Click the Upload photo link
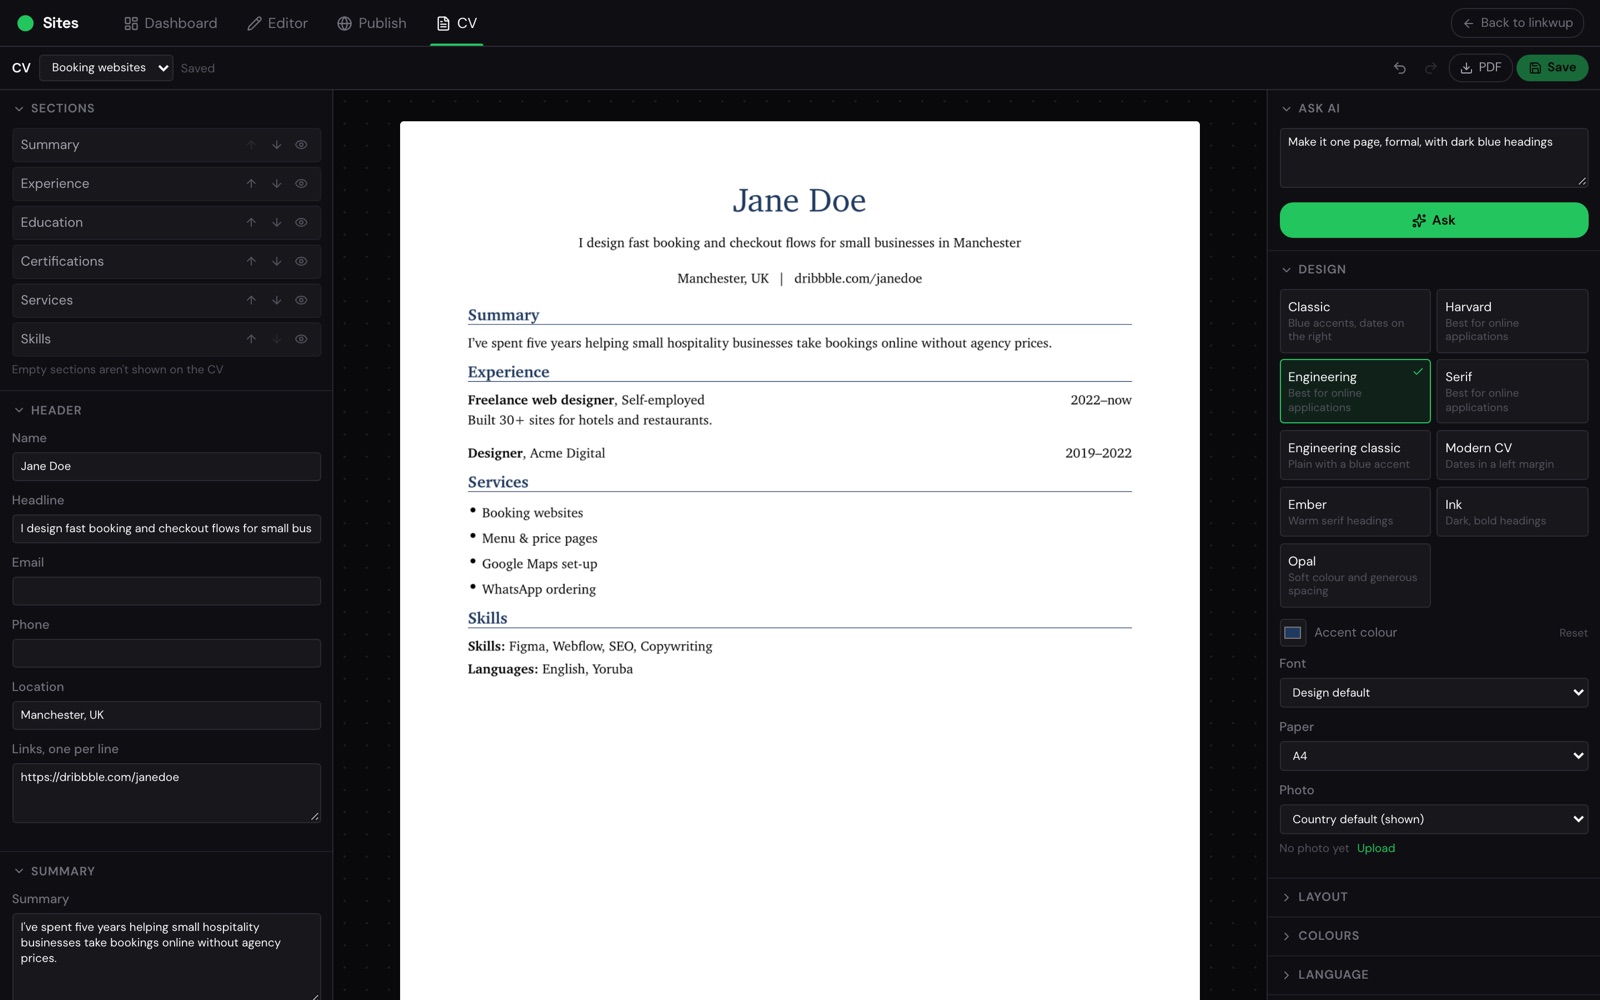This screenshot has width=1600, height=1000. tap(1375, 849)
